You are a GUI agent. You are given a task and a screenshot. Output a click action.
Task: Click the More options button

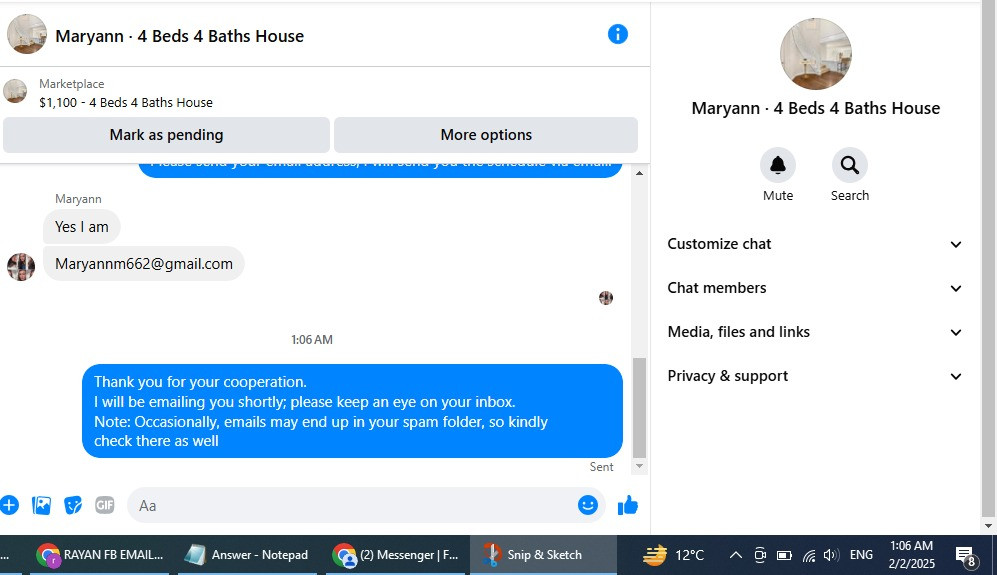(x=486, y=135)
